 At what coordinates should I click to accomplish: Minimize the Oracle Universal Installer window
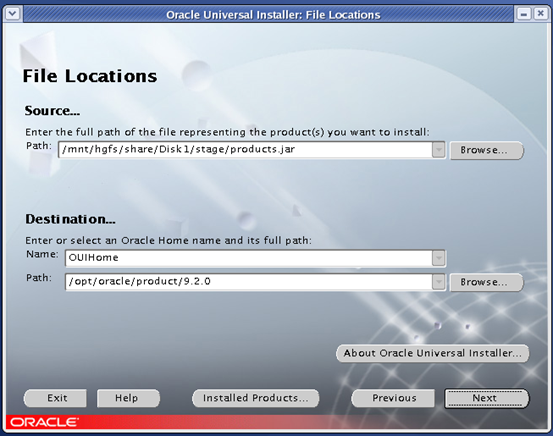523,14
